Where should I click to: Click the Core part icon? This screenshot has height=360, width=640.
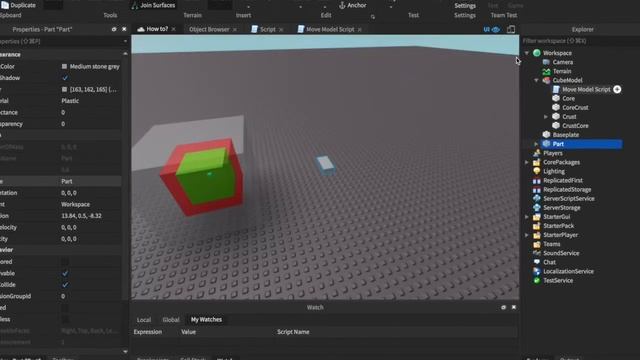(x=556, y=98)
